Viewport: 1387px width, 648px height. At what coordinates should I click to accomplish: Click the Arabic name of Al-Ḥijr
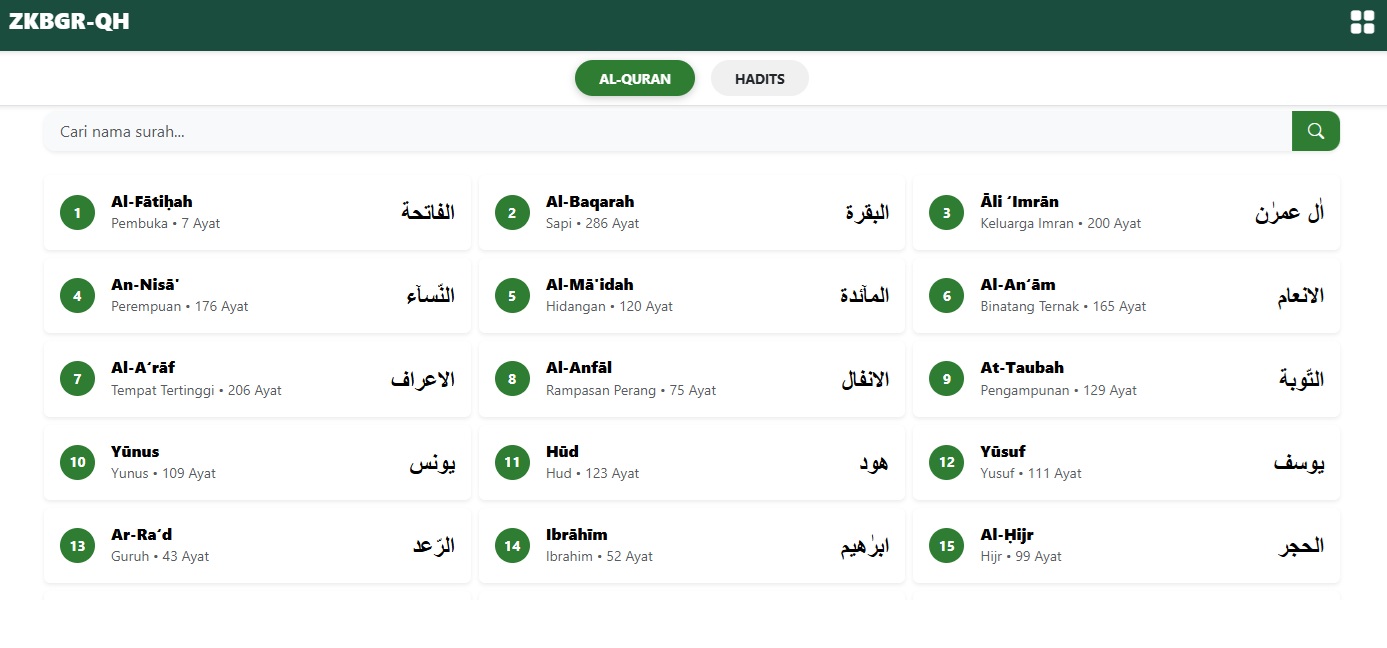point(1300,546)
